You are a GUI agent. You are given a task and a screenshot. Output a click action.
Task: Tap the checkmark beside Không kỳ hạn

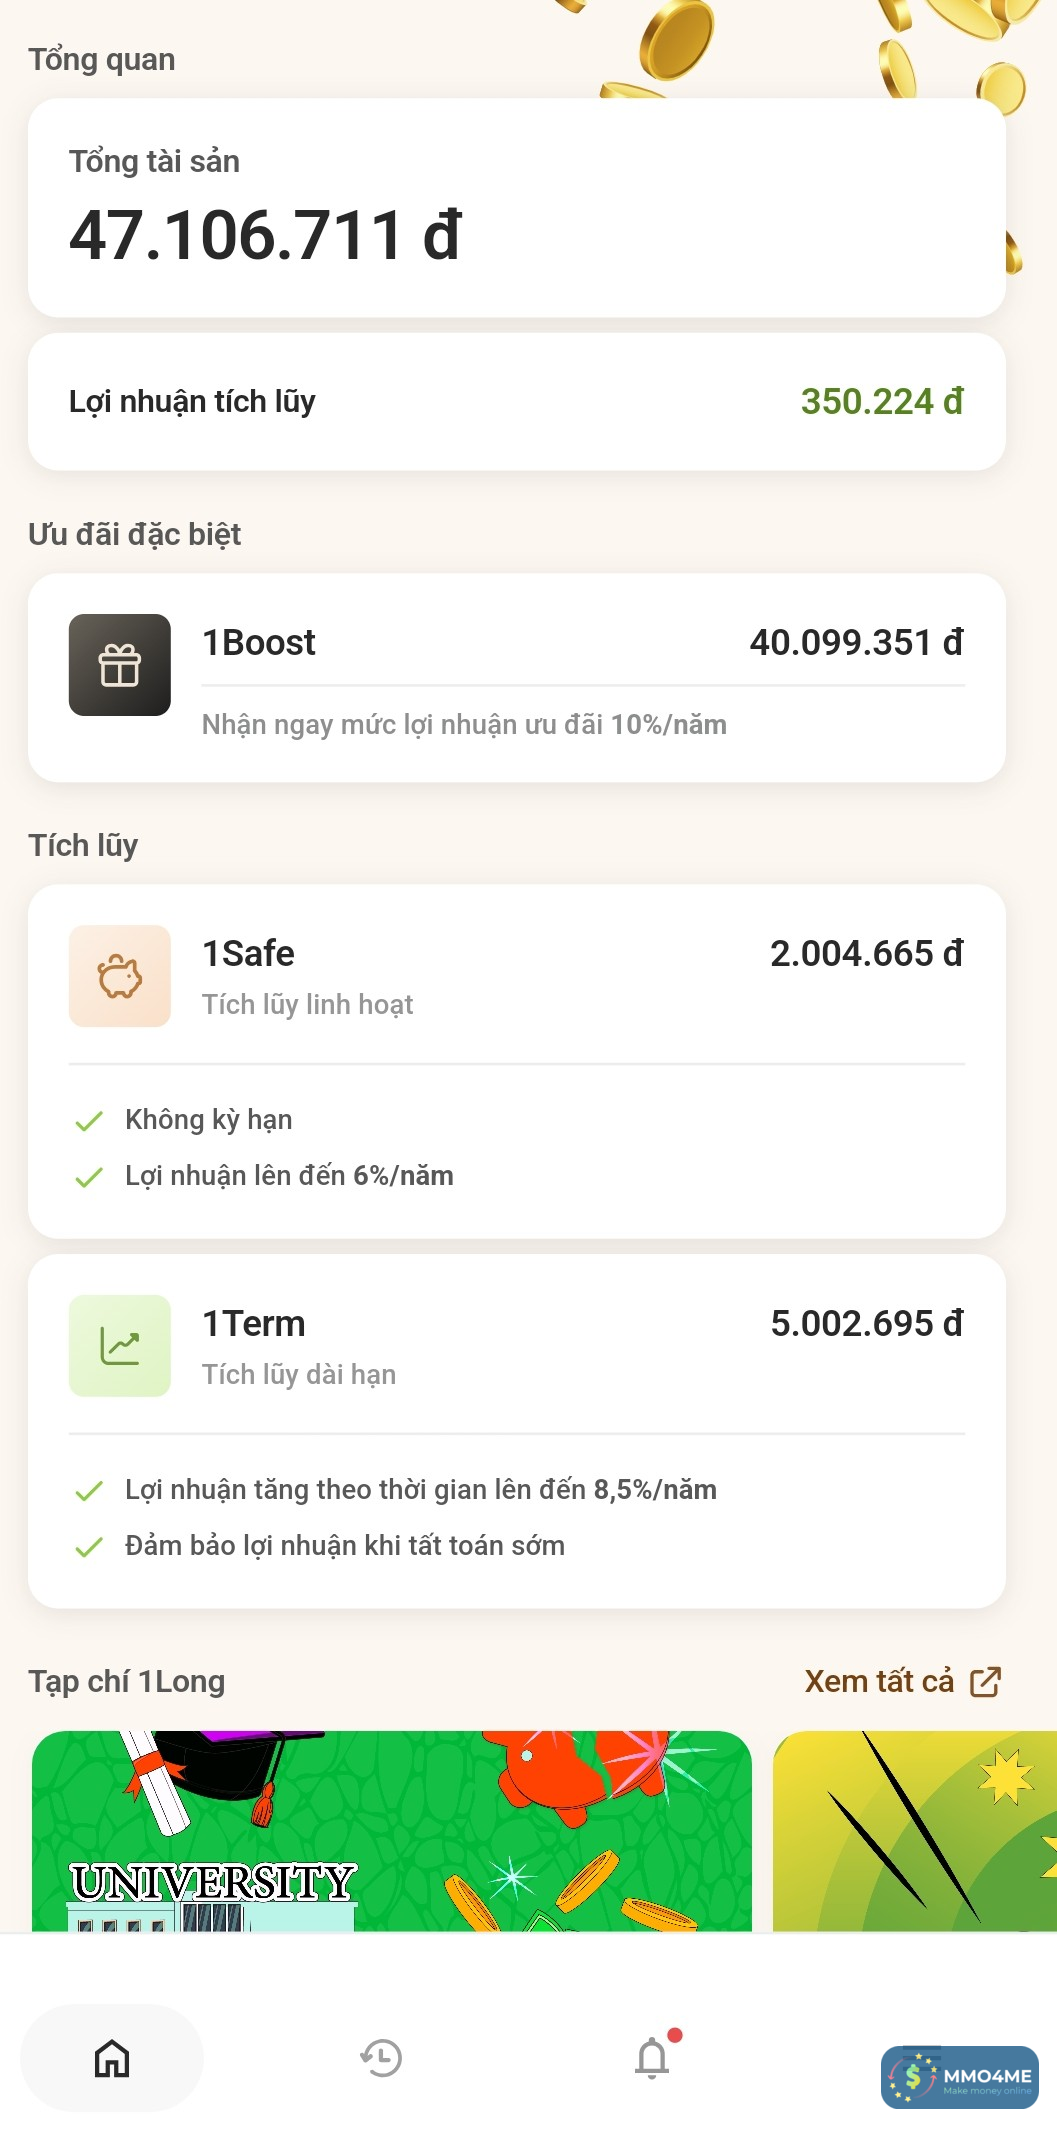tap(89, 1121)
